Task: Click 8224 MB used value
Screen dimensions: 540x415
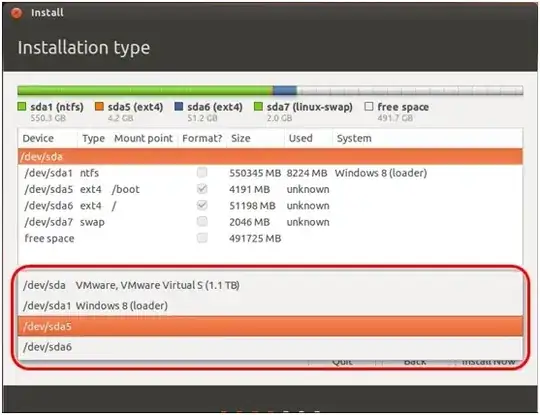Action: (307, 173)
